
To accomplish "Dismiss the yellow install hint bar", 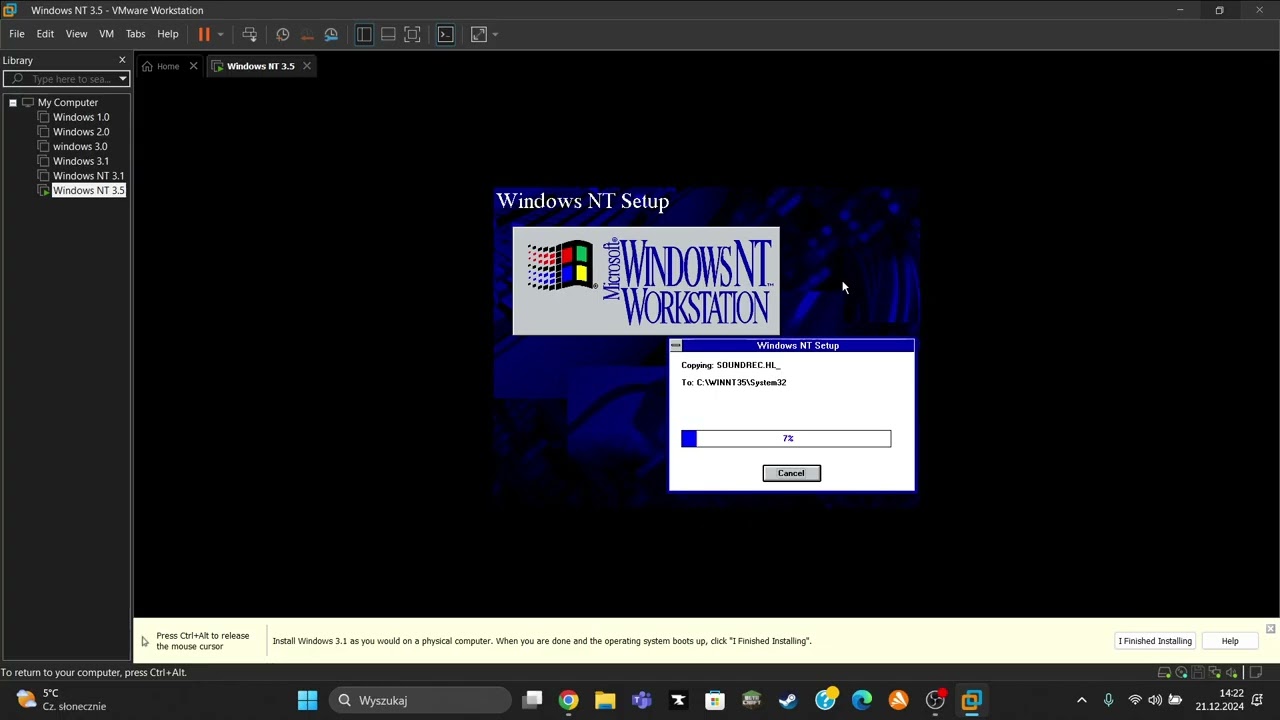I will [1270, 629].
